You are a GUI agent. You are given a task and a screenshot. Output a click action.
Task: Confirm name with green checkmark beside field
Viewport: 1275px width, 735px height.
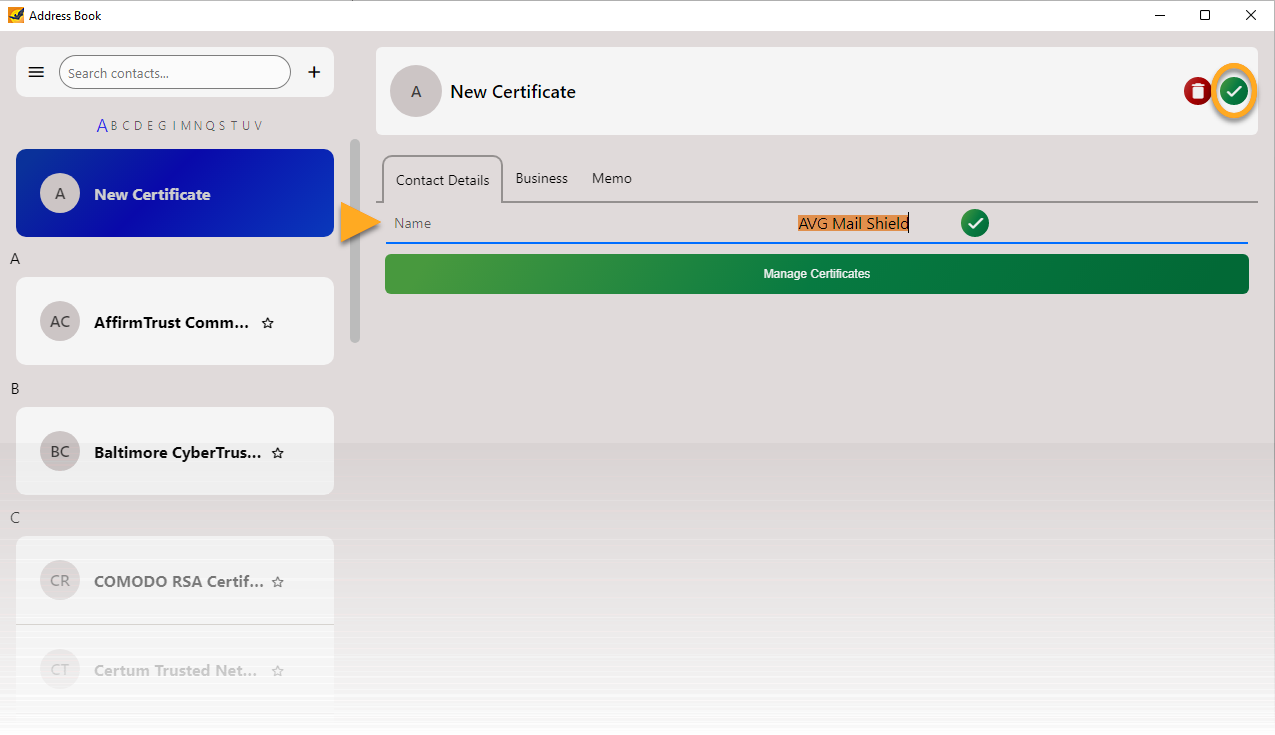pyautogui.click(x=974, y=223)
